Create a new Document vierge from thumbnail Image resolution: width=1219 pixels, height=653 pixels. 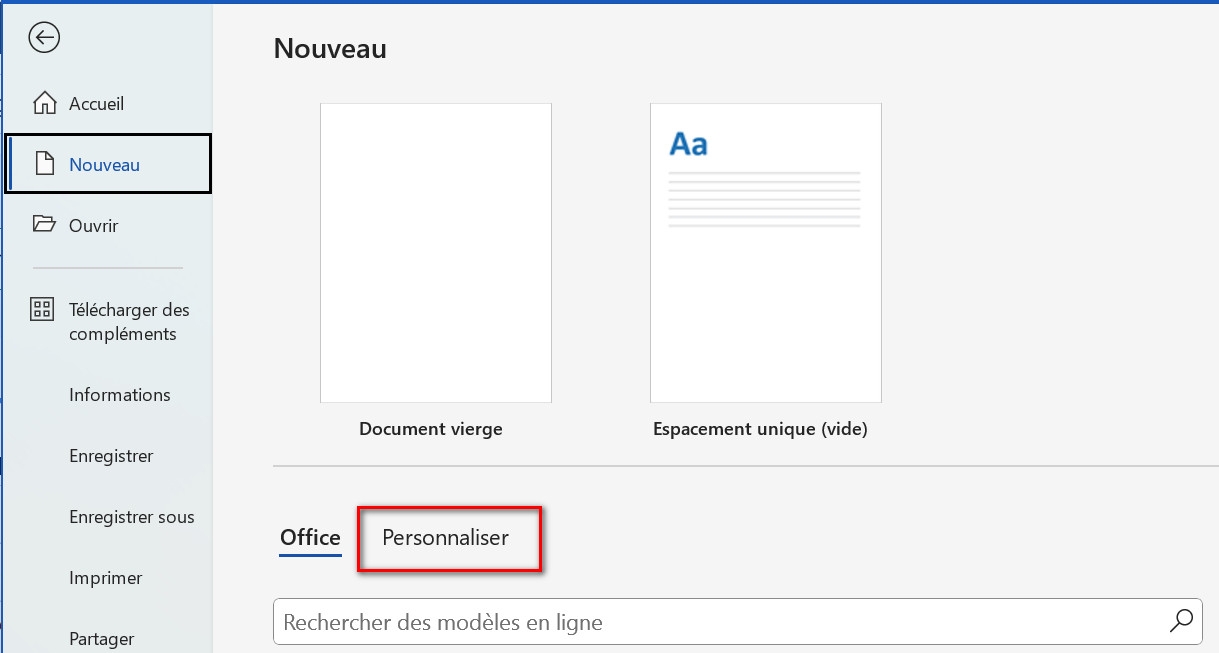coord(435,252)
